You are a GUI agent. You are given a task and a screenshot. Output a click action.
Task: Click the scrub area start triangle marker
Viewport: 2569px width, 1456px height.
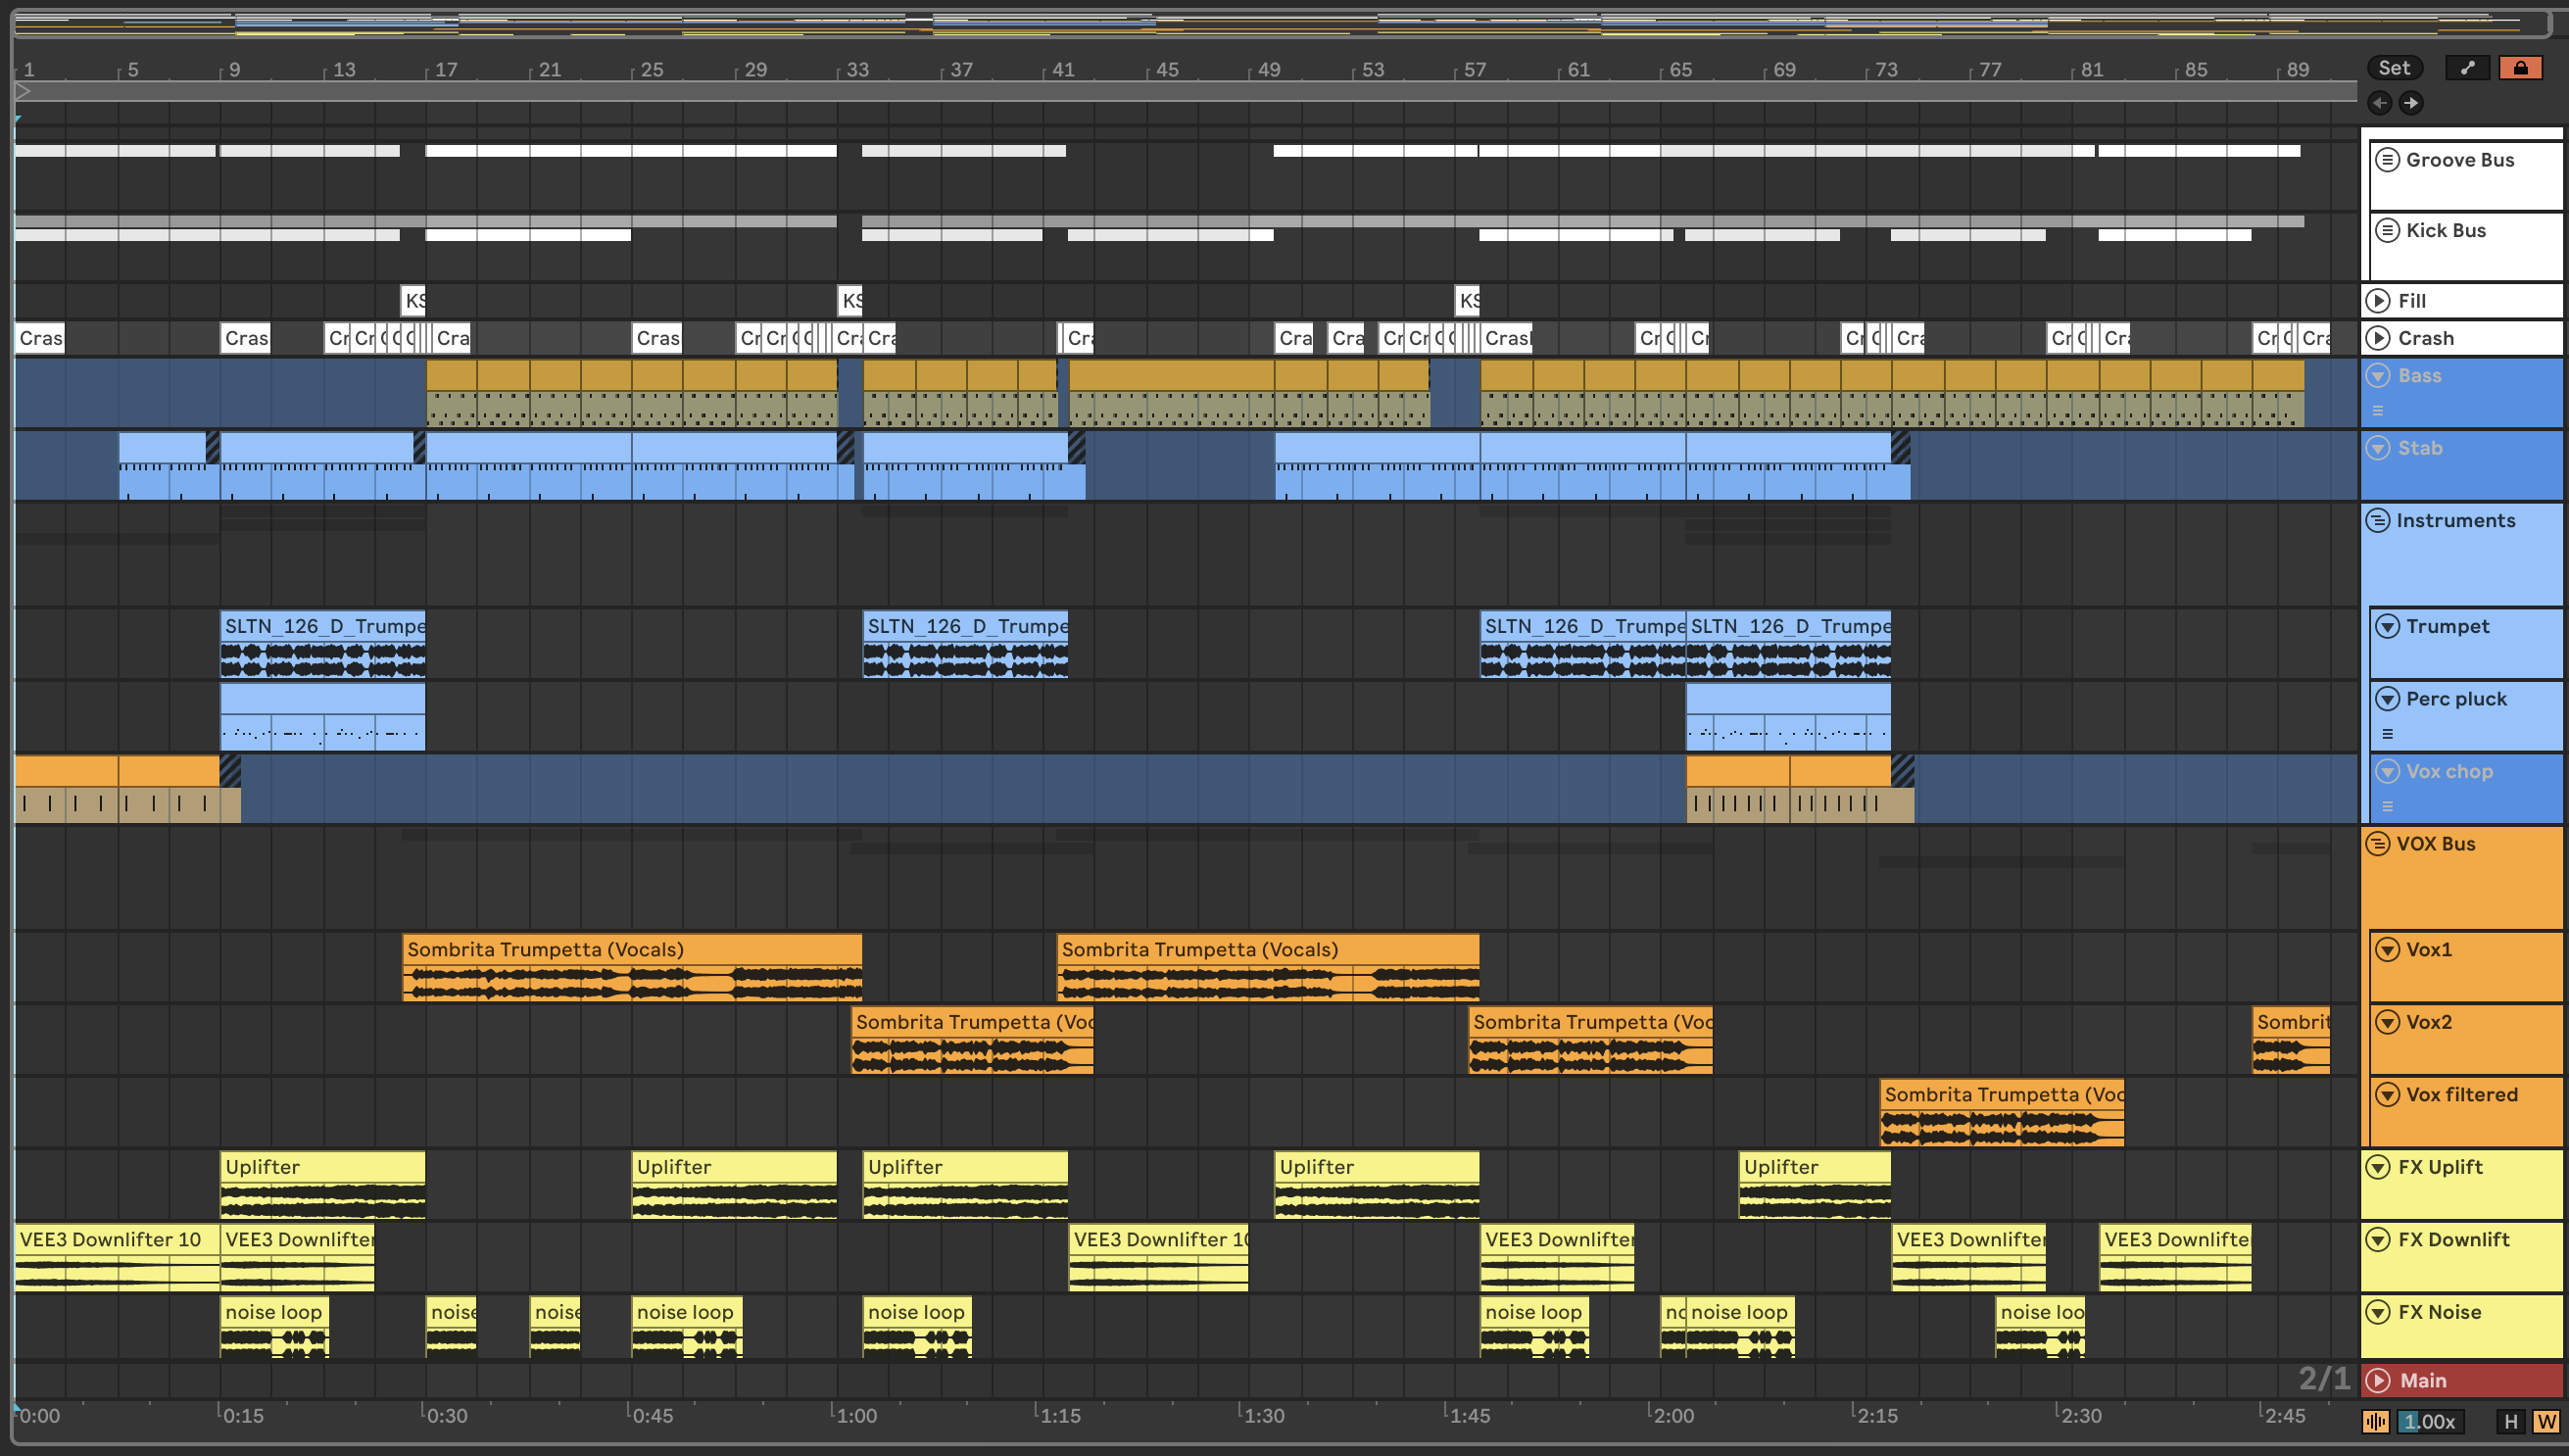[24, 92]
